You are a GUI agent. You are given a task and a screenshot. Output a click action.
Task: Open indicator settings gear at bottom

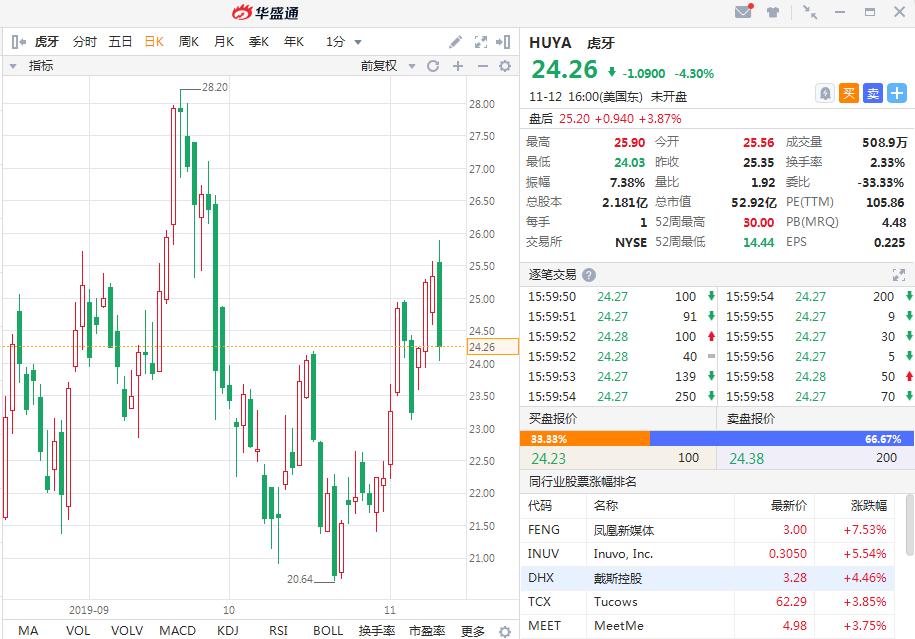(505, 631)
